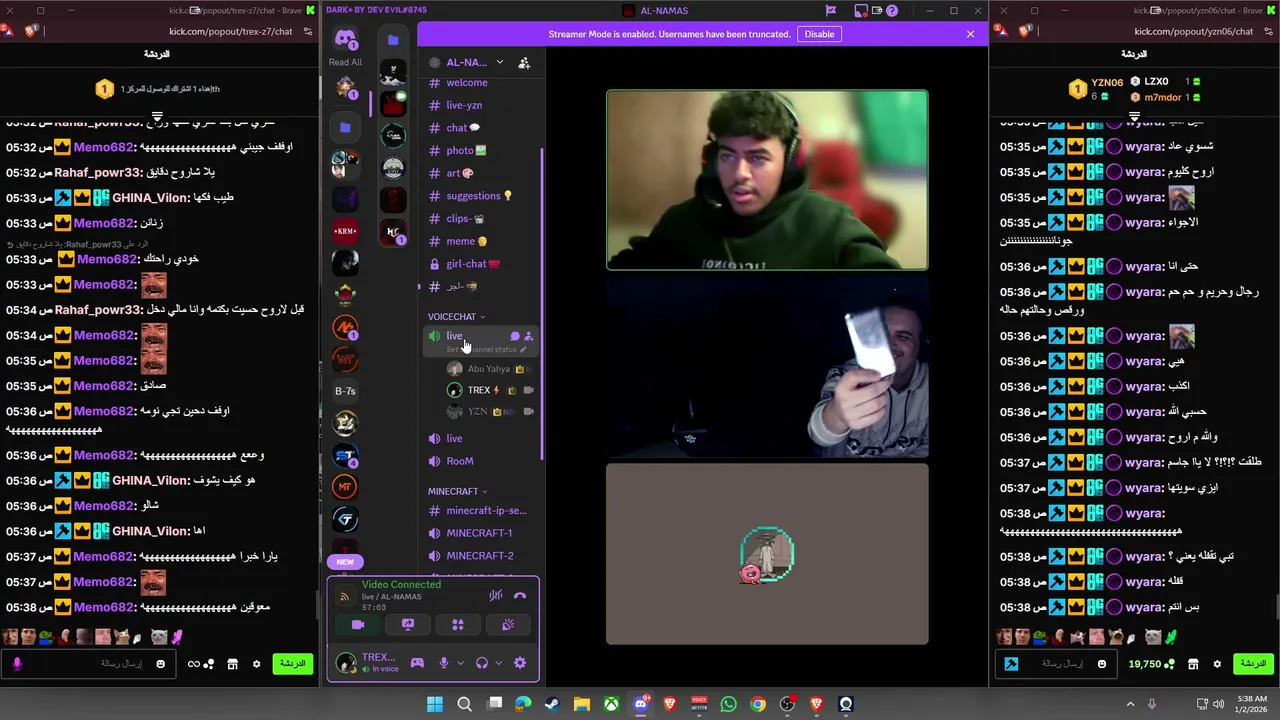Collapse the MINECRAFT category
The image size is (1280, 720).
[457, 492]
